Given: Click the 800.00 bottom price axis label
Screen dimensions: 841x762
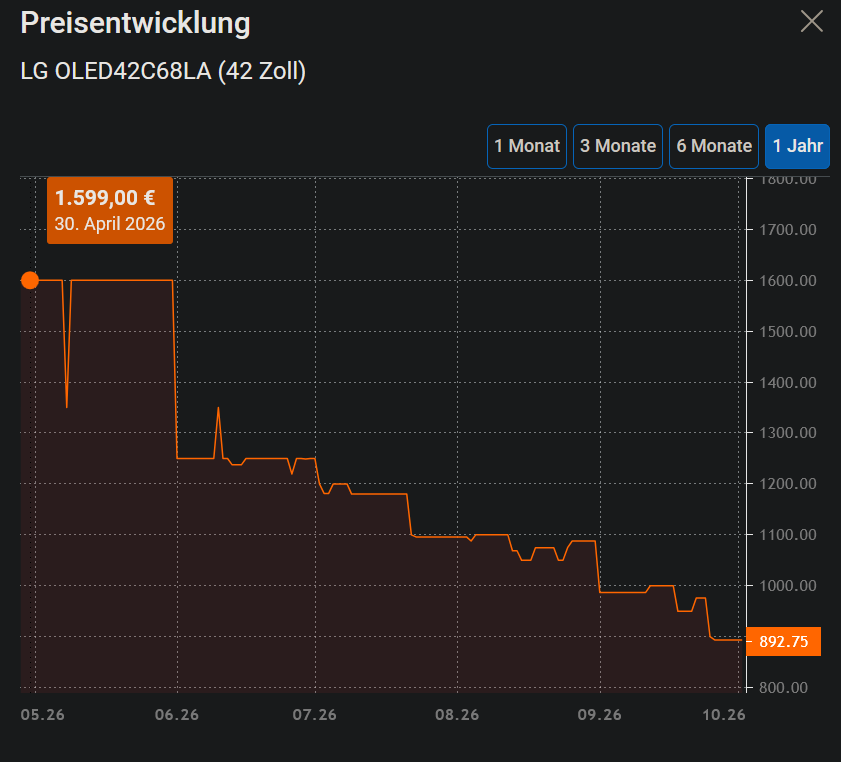Looking at the screenshot, I should tap(784, 687).
